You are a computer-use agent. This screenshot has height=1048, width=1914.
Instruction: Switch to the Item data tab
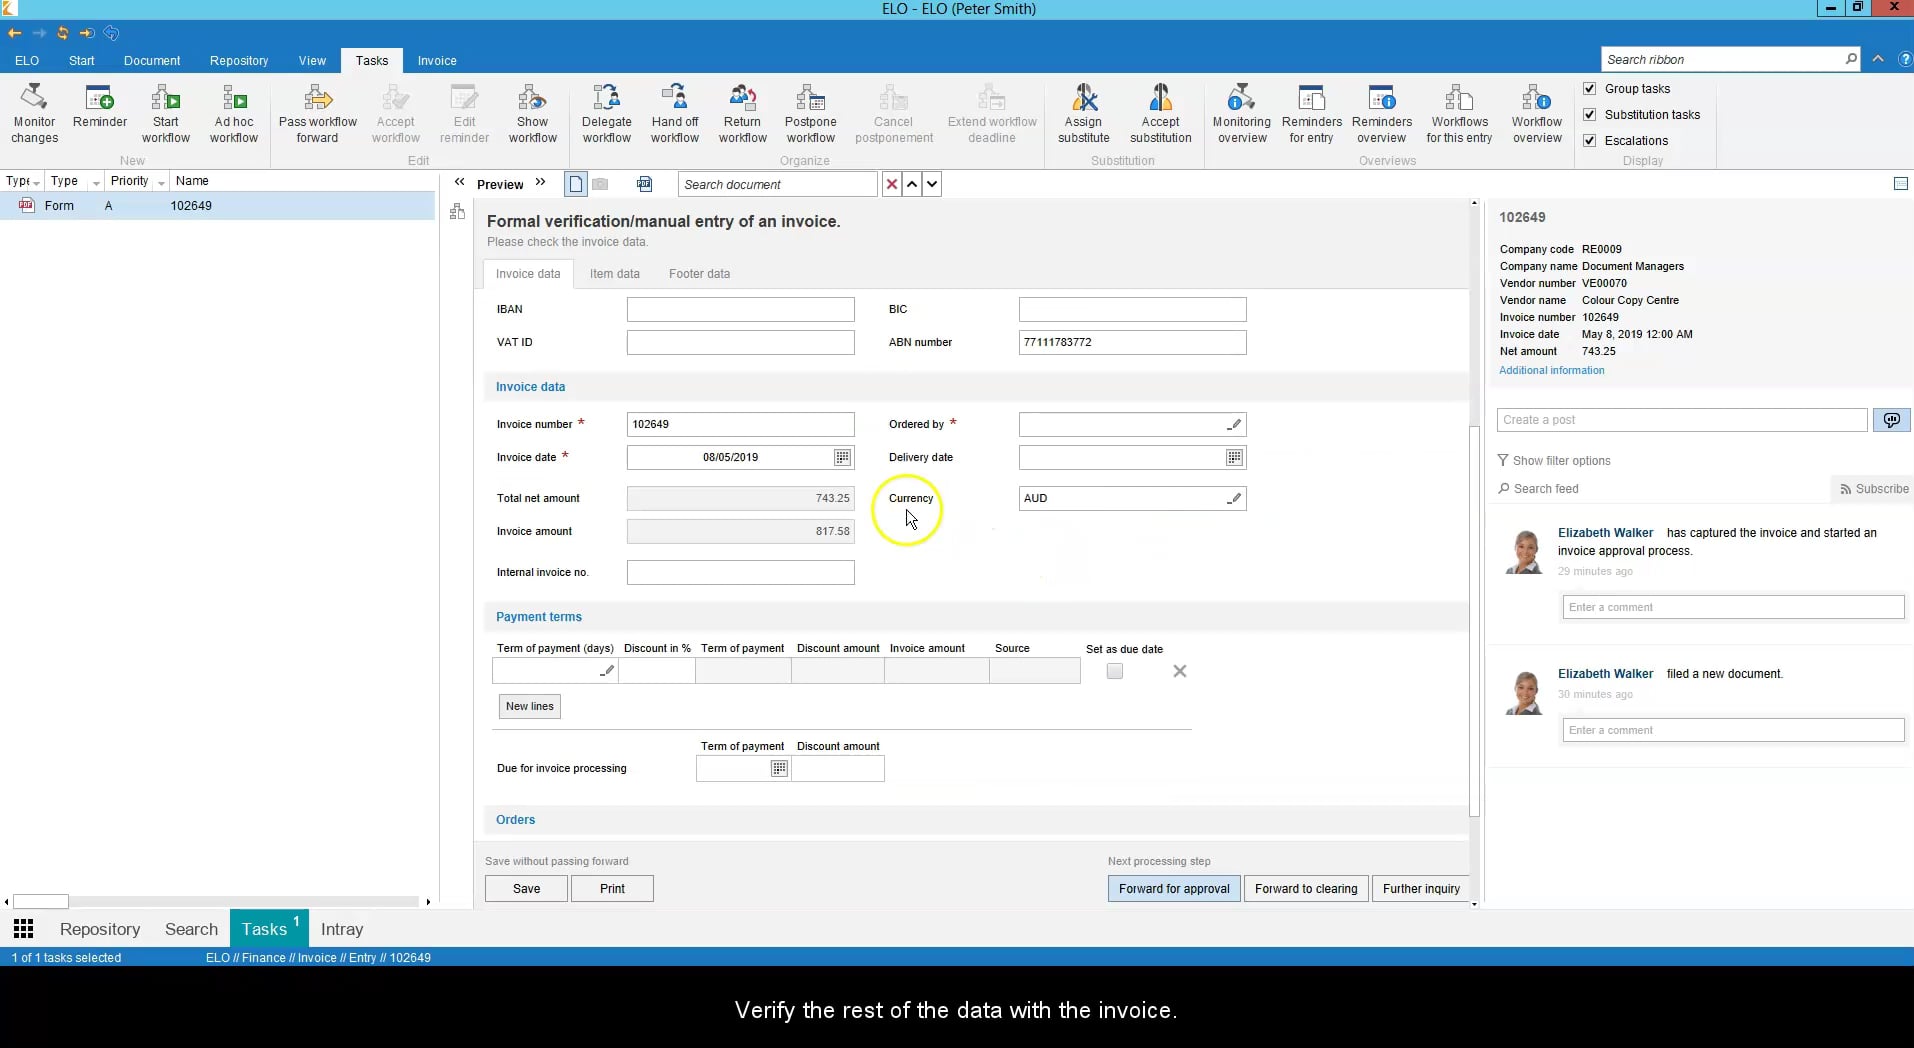point(615,273)
